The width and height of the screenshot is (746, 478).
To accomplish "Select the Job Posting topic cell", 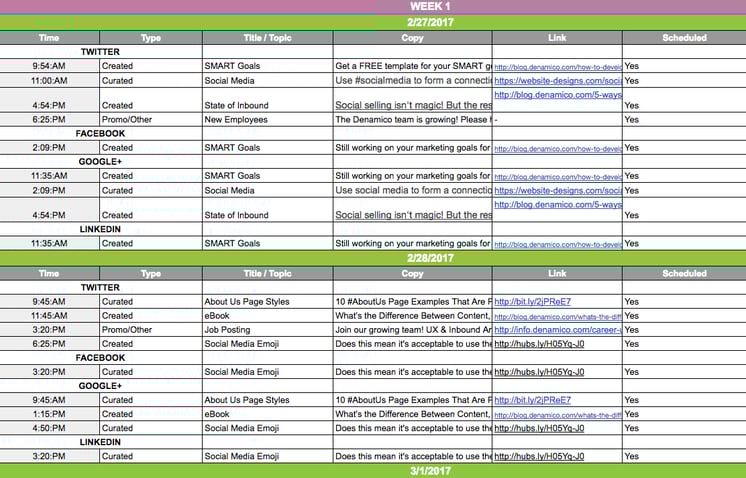I will pyautogui.click(x=267, y=330).
